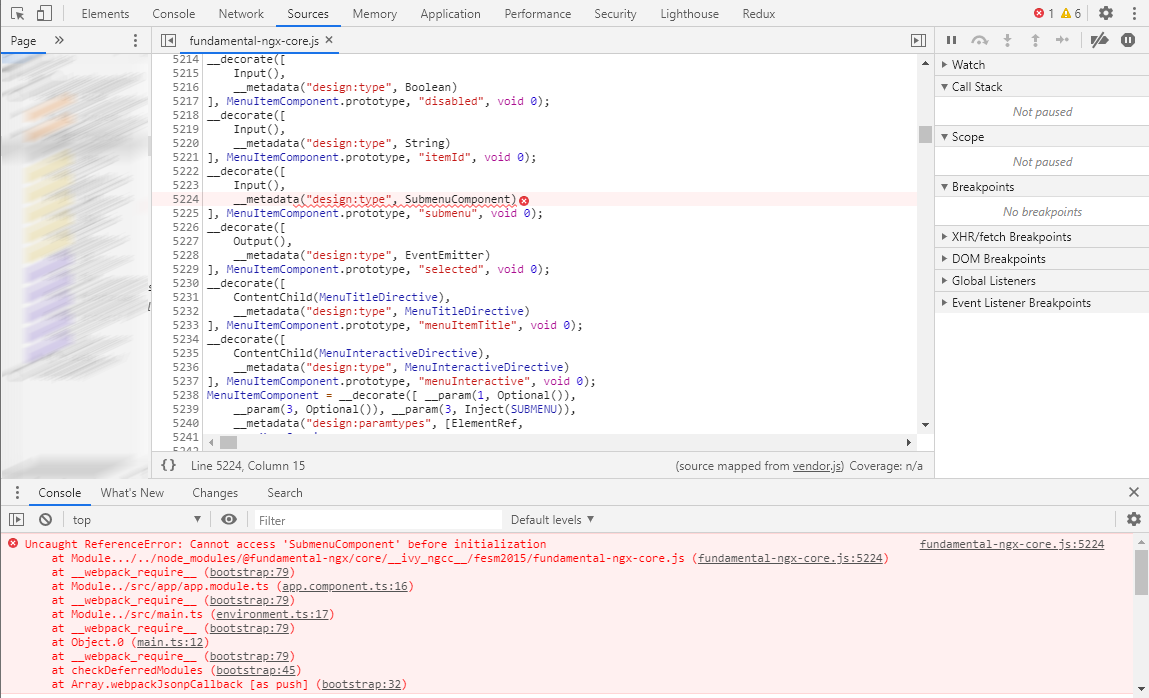Screen dimensions: 1149x698
Task: Click the code editor horizontal scrollbar thumb
Action: tap(229, 442)
